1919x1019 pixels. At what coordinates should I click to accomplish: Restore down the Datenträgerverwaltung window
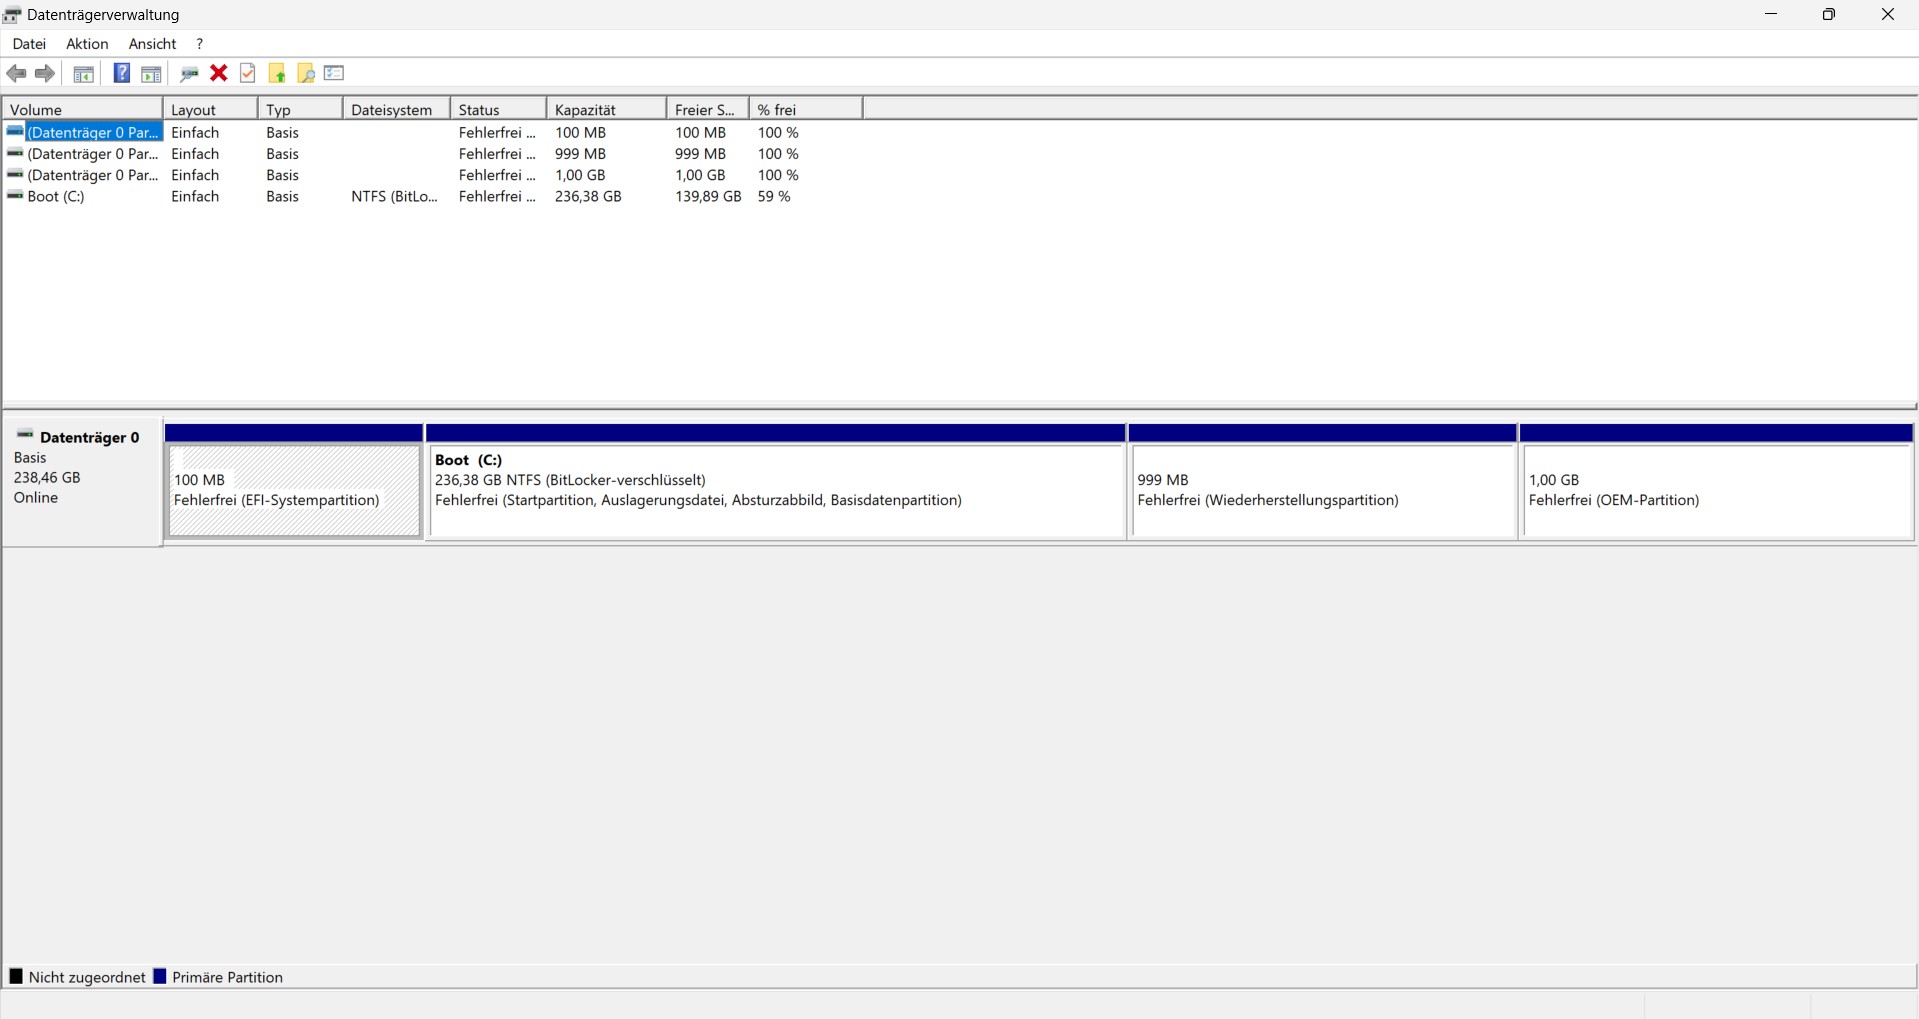point(1829,15)
